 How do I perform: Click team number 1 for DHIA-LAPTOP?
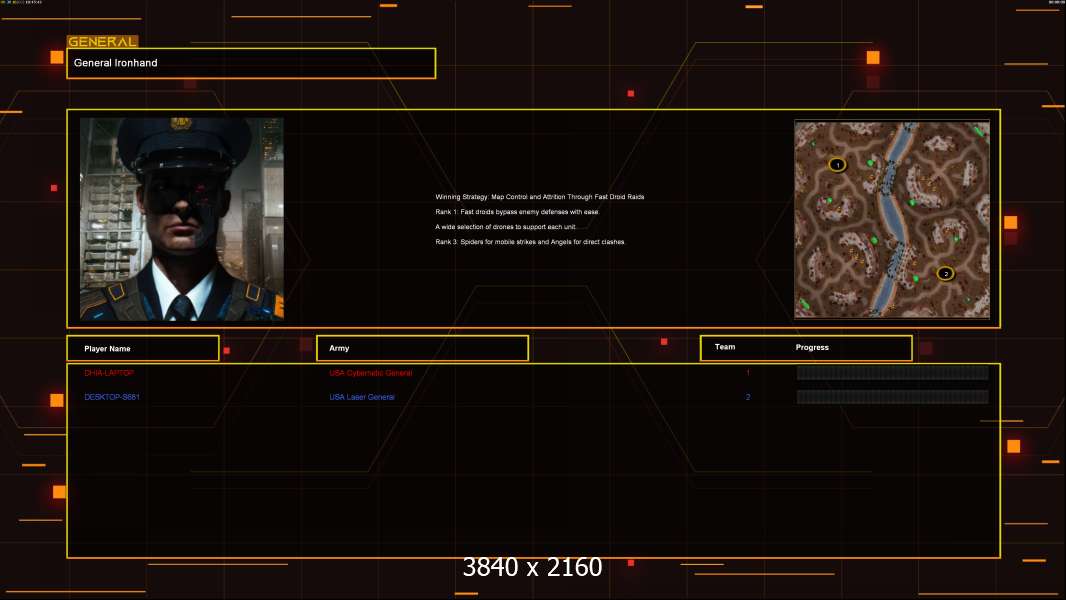click(x=748, y=372)
